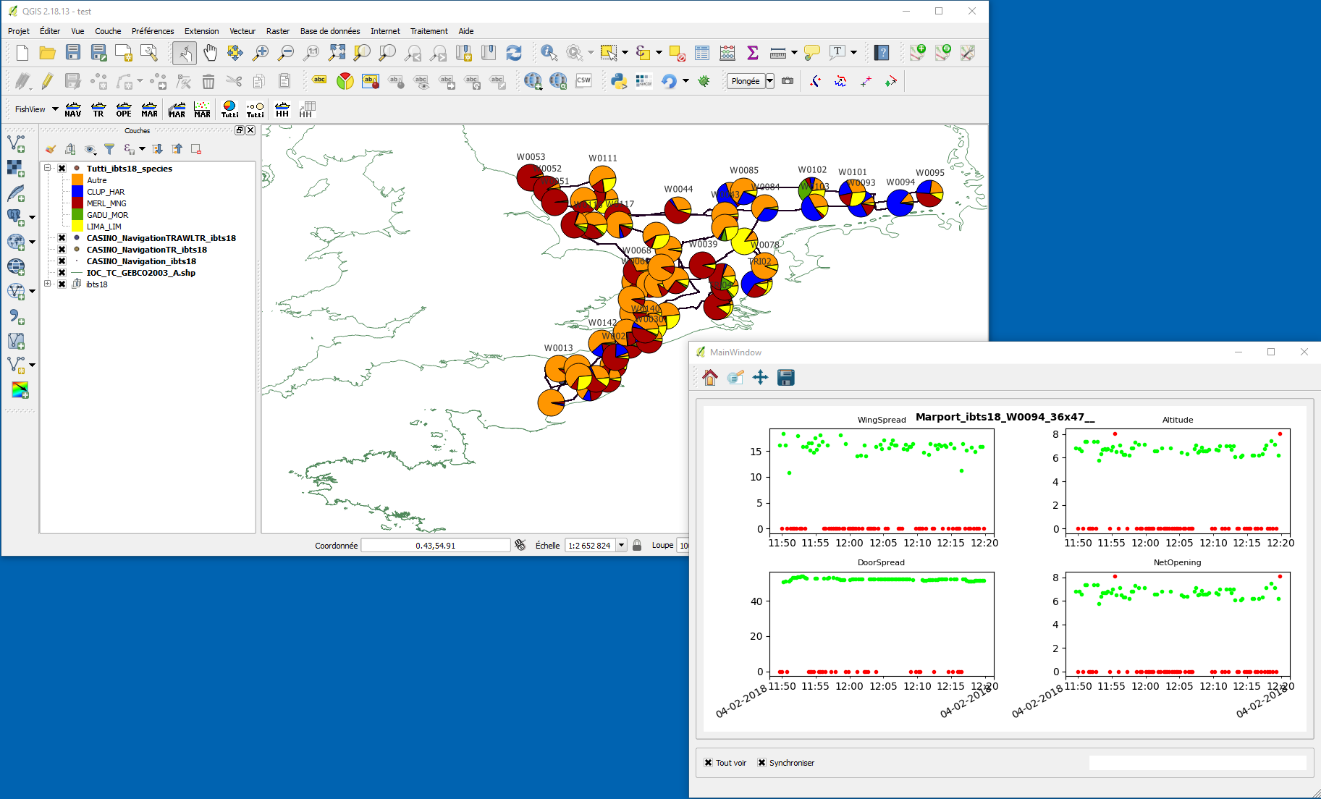Click the Zoom In magnifier
The image size is (1321, 799).
tap(260, 52)
